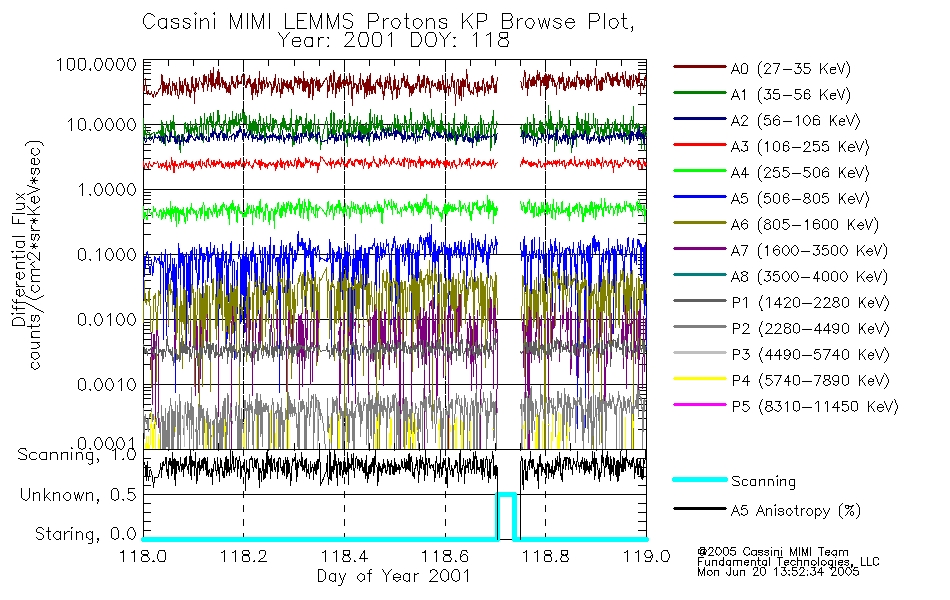Image resolution: width=950 pixels, height=600 pixels.
Task: Click the red A3 legend line swatch
Action: (700, 145)
